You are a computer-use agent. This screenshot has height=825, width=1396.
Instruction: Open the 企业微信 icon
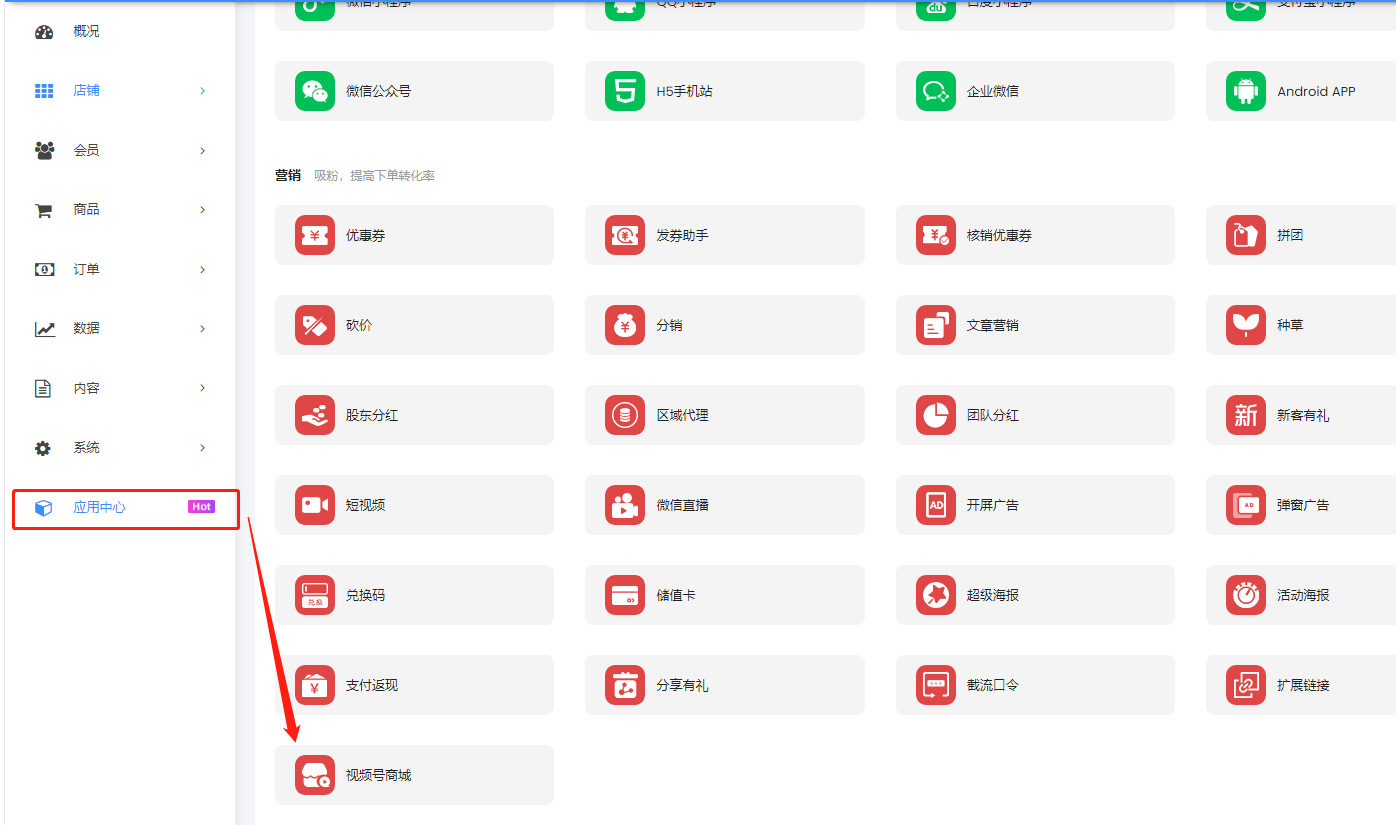point(936,91)
